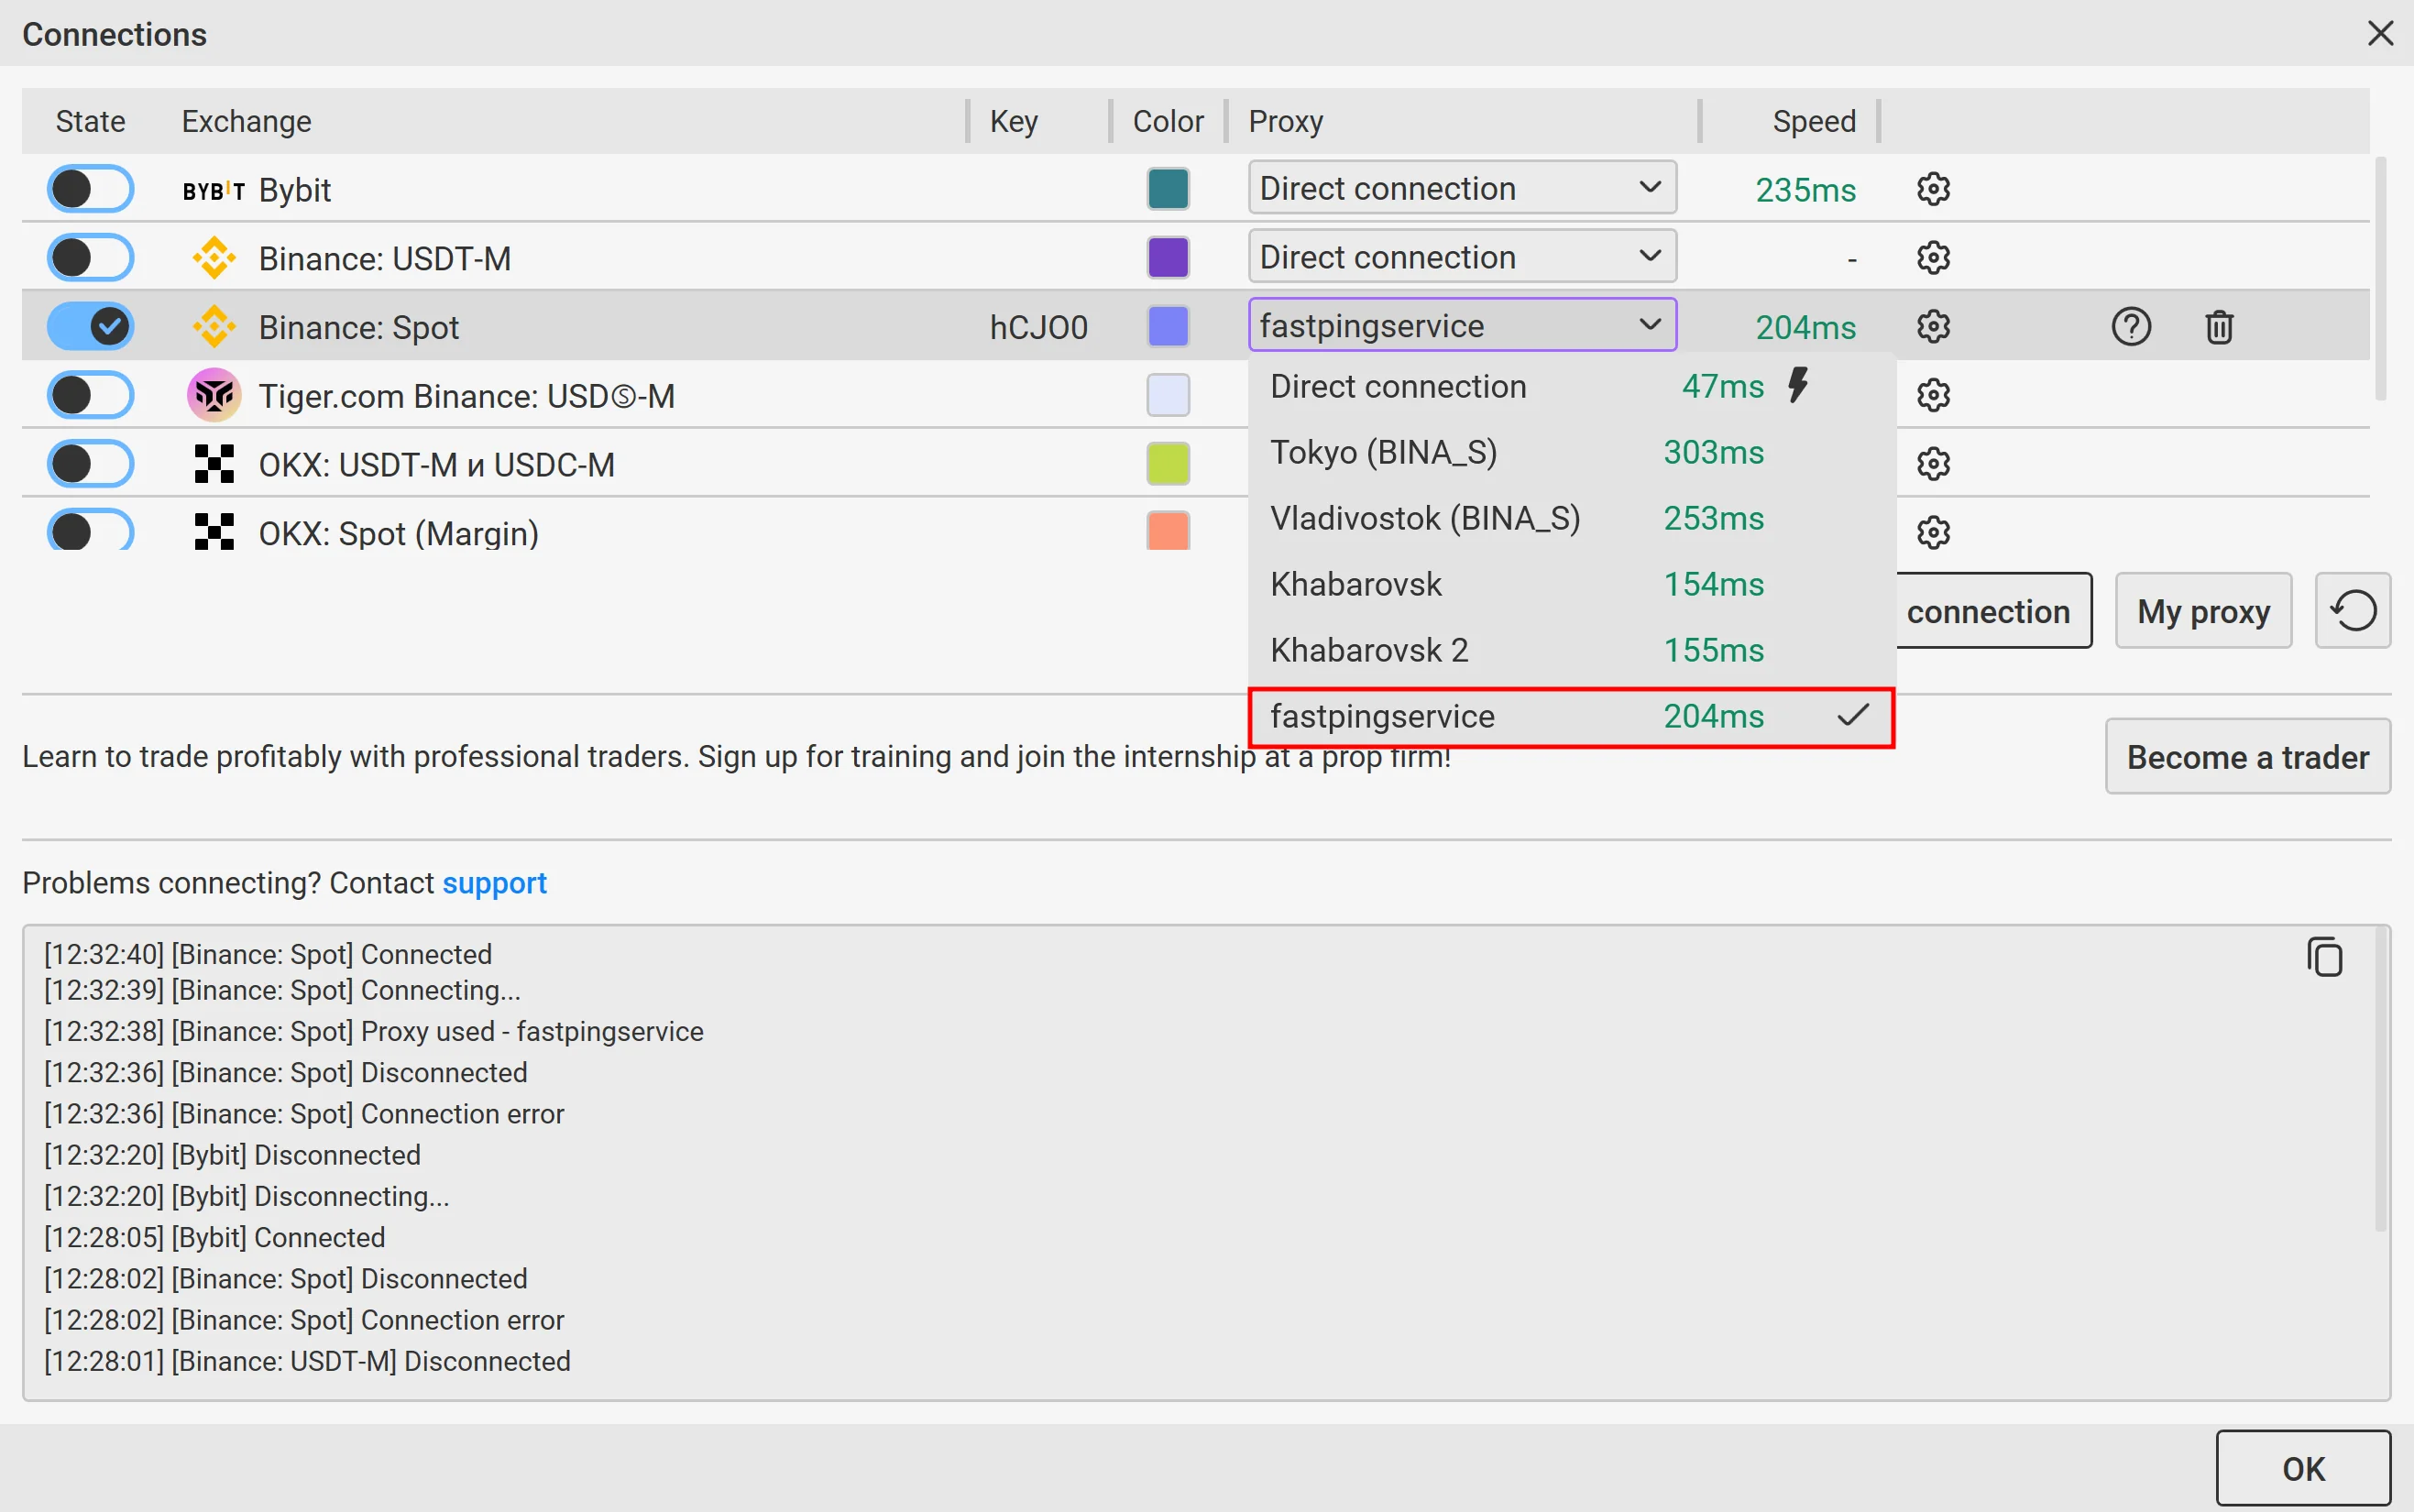The width and height of the screenshot is (2414, 1512).
Task: Delete Binance: Spot key with trash icon
Action: coord(2218,327)
